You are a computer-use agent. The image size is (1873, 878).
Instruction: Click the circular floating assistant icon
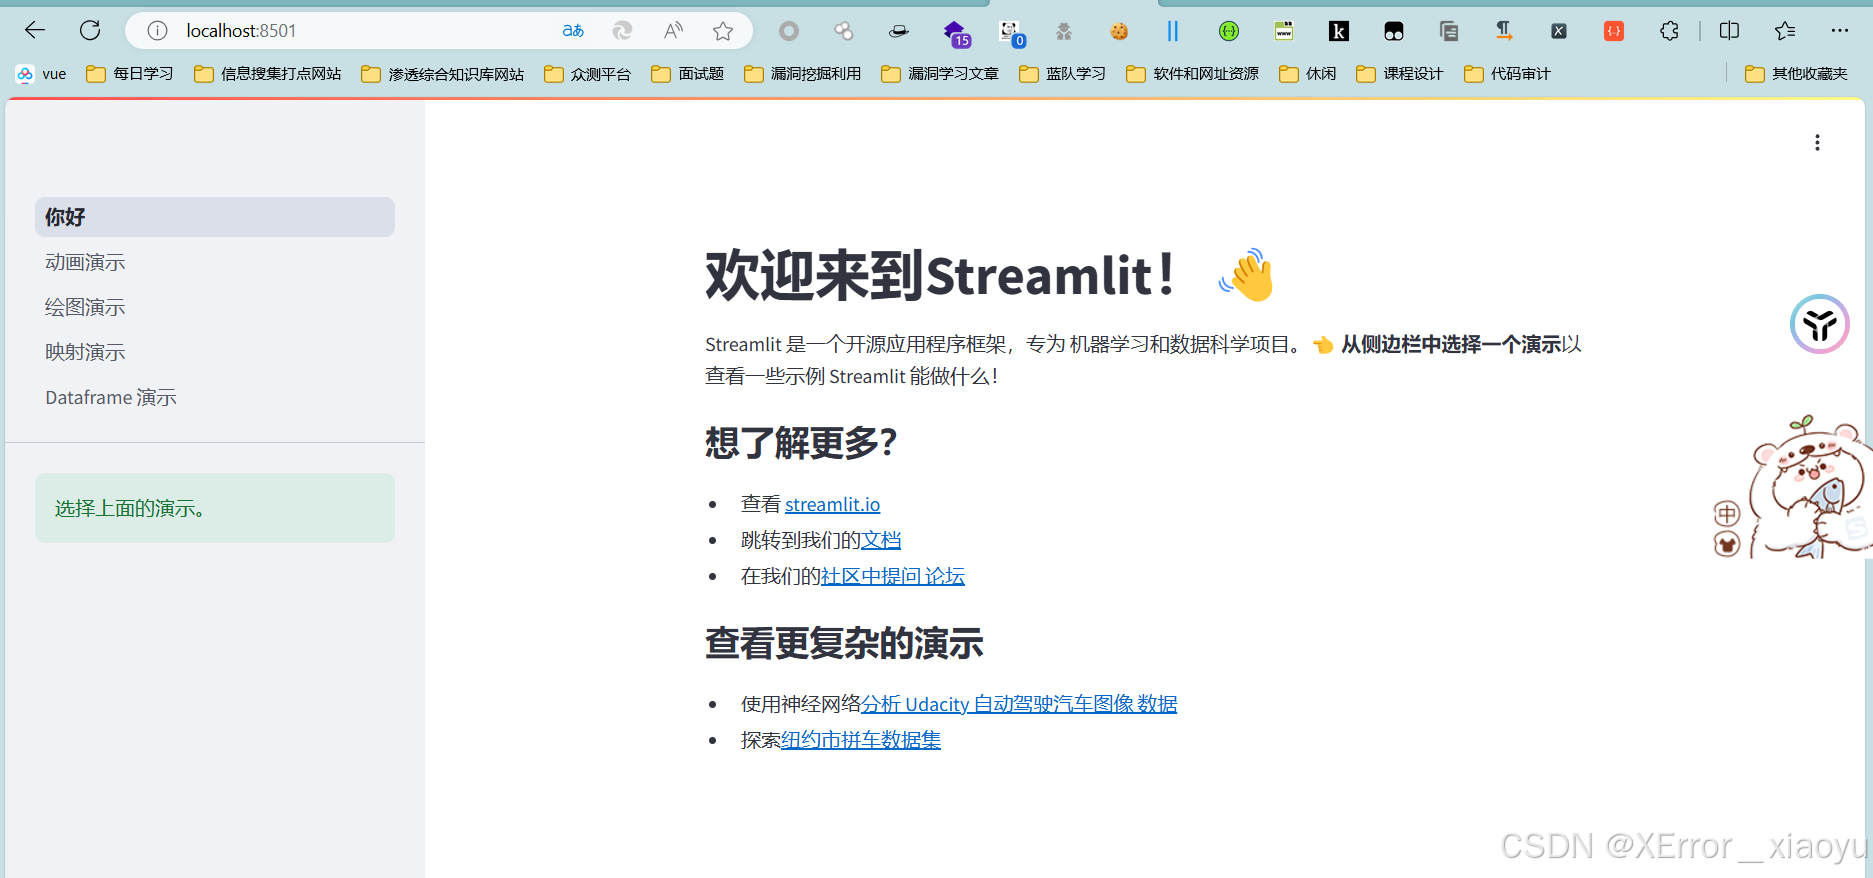tap(1819, 324)
